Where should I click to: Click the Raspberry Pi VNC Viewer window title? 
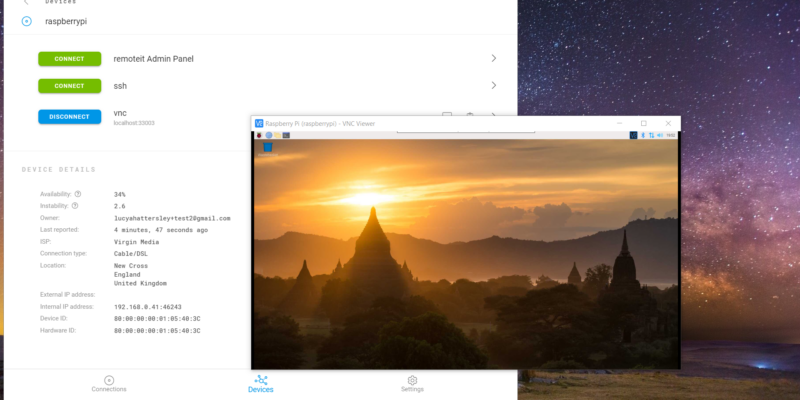coord(320,123)
